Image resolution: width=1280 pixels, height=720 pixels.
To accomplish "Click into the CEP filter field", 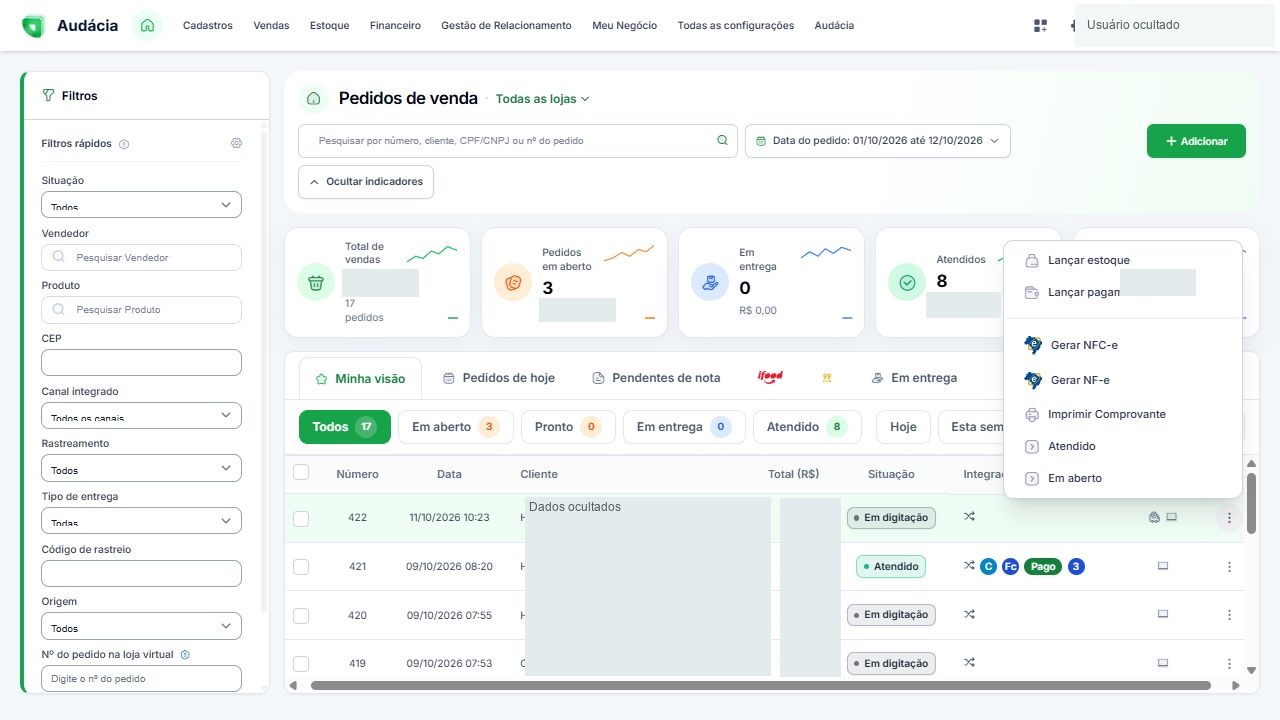I will coord(141,362).
